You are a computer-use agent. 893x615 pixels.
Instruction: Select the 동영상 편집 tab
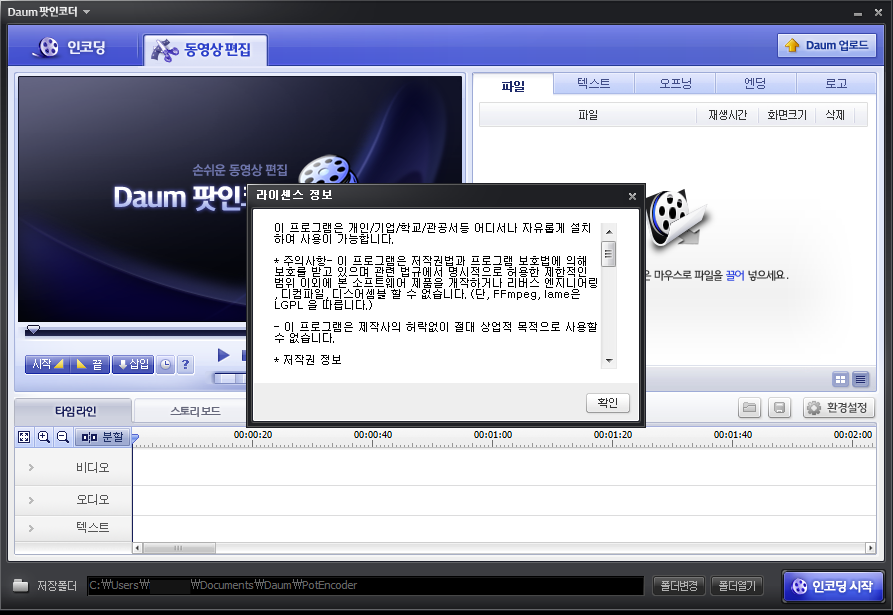[205, 50]
